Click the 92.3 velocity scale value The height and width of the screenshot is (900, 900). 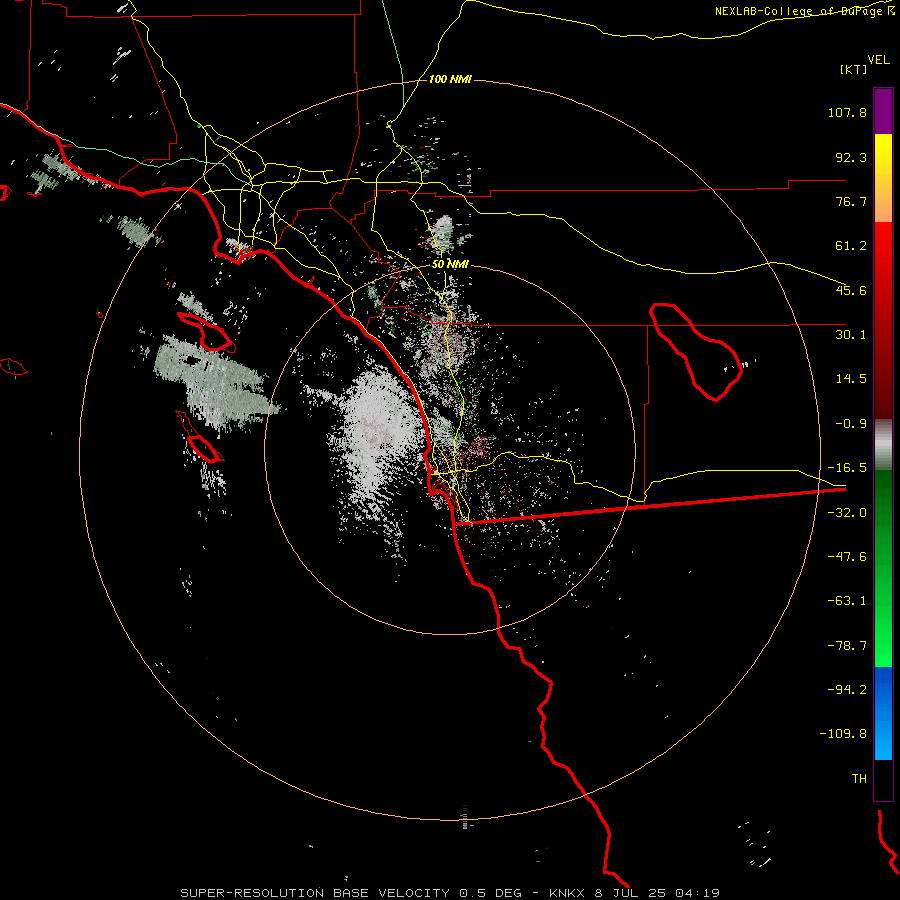851,157
